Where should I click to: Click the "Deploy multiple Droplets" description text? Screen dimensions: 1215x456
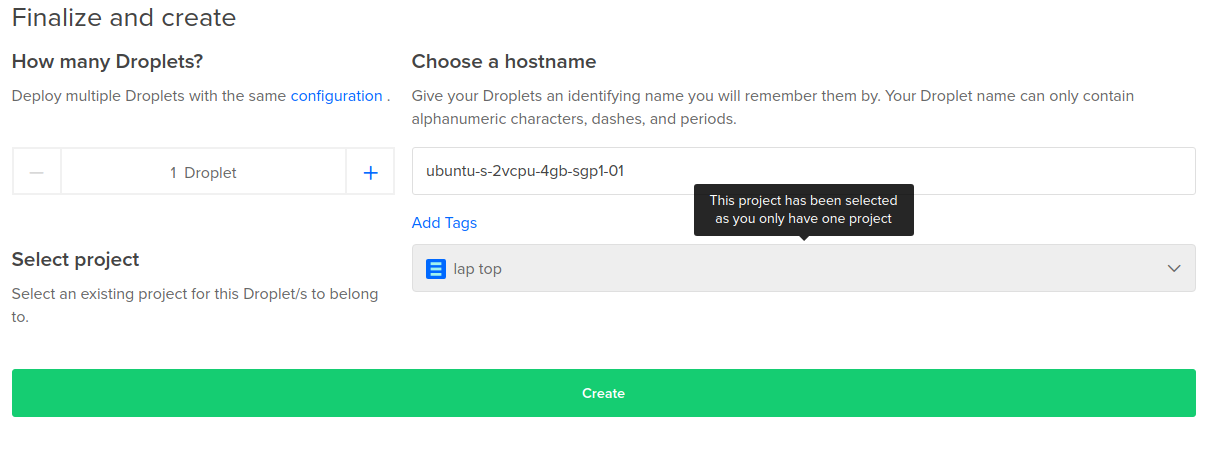[150, 96]
